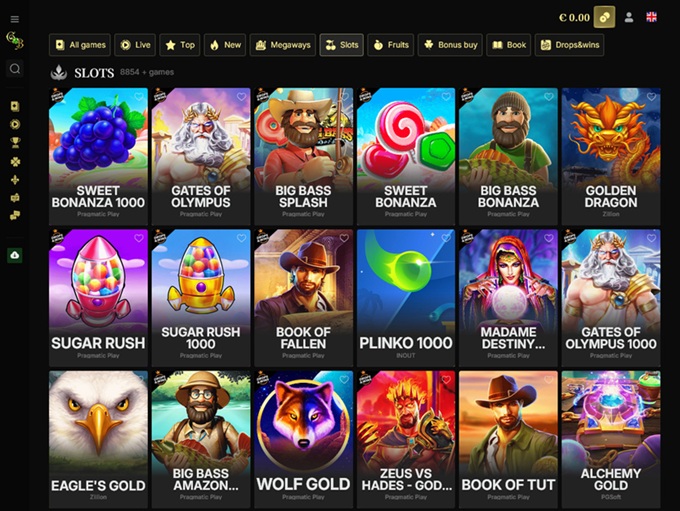Click the search magnifier icon in sidebar

(15, 69)
